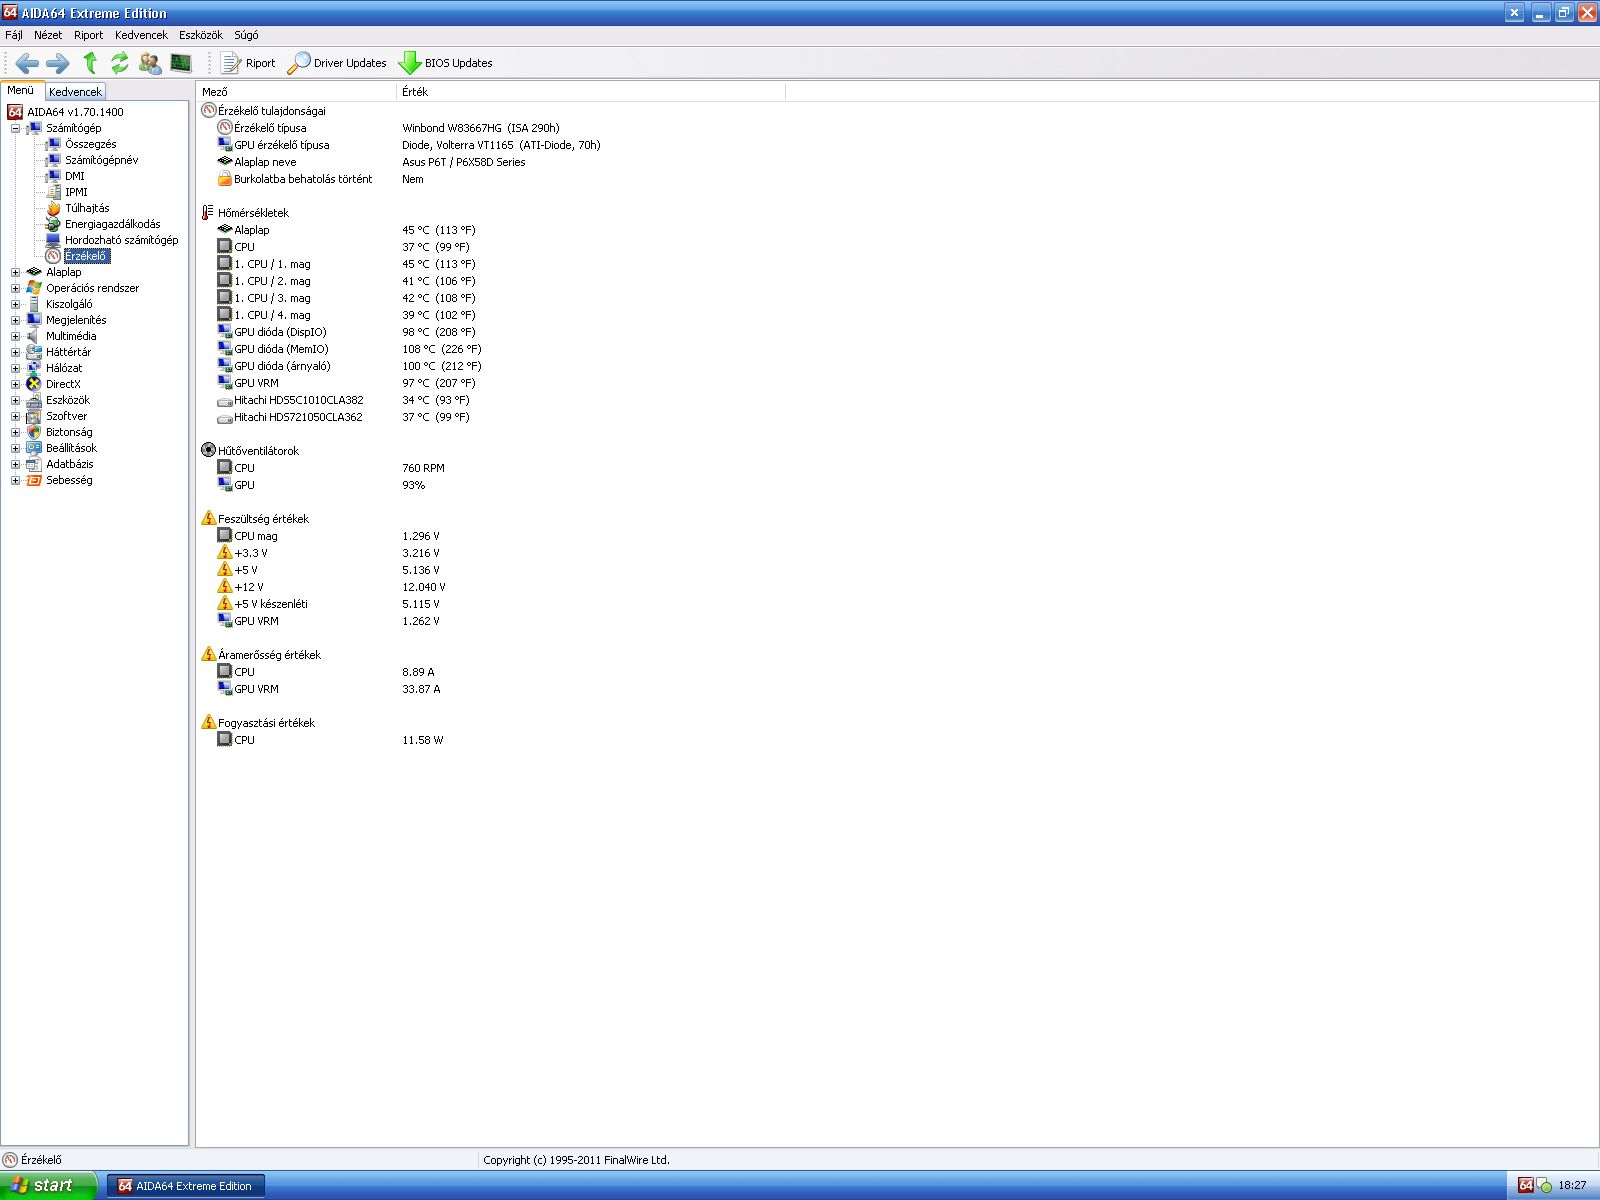This screenshot has width=1600, height=1200.
Task: Click the Hűtőventilátorok fan icon
Action: tap(208, 451)
